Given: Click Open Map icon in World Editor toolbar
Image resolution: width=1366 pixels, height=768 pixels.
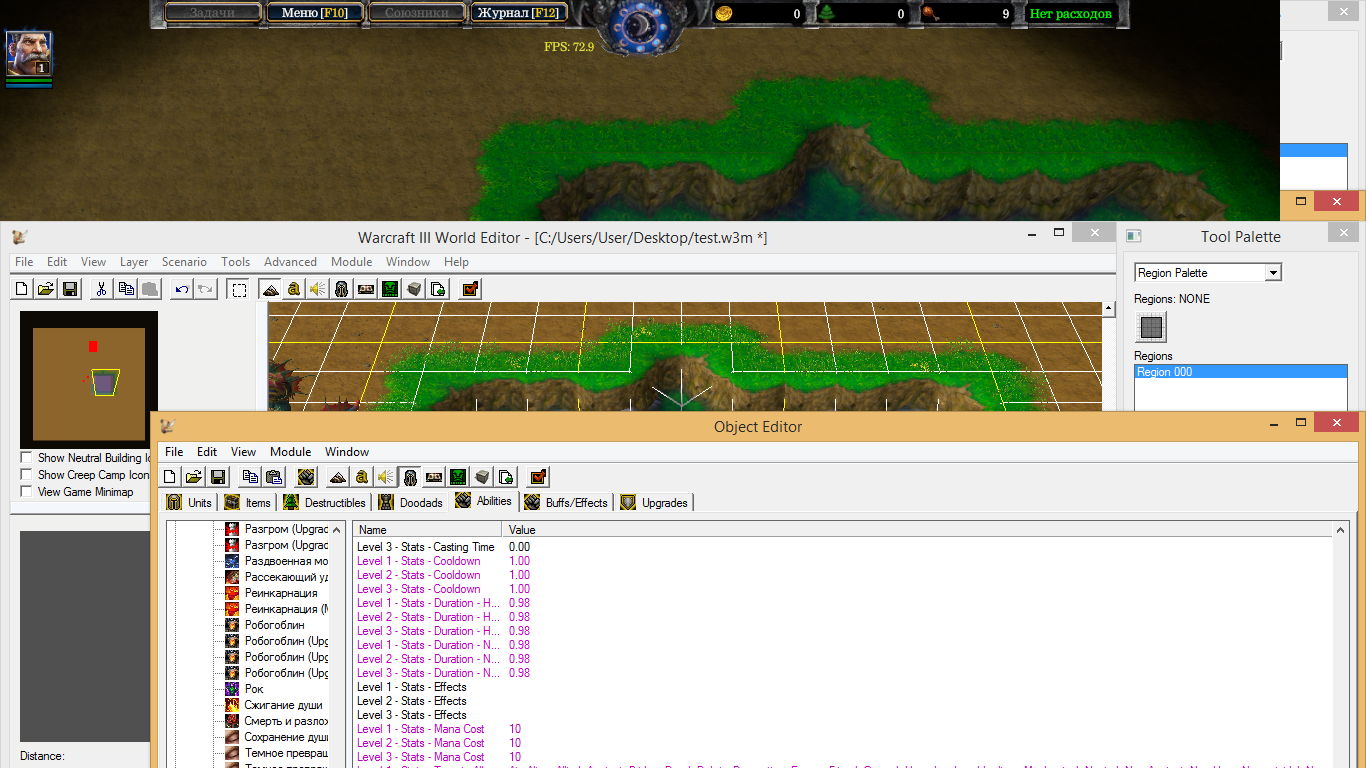Looking at the screenshot, I should click(46, 289).
